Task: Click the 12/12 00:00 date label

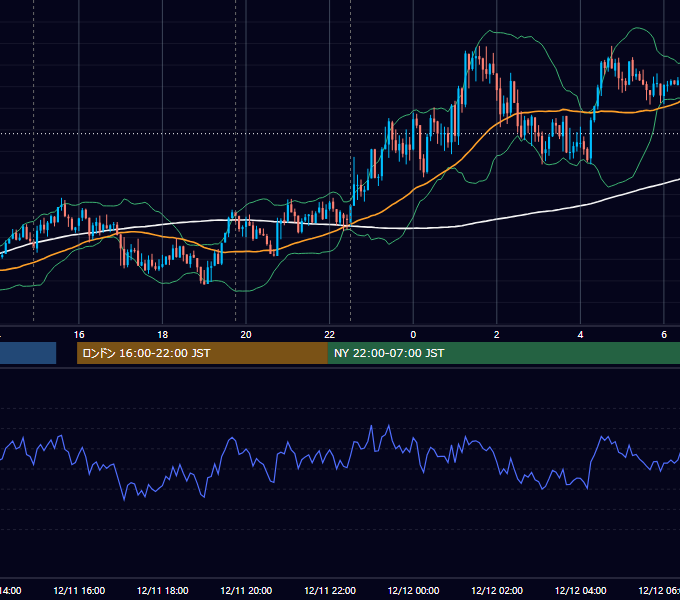Action: (413, 590)
